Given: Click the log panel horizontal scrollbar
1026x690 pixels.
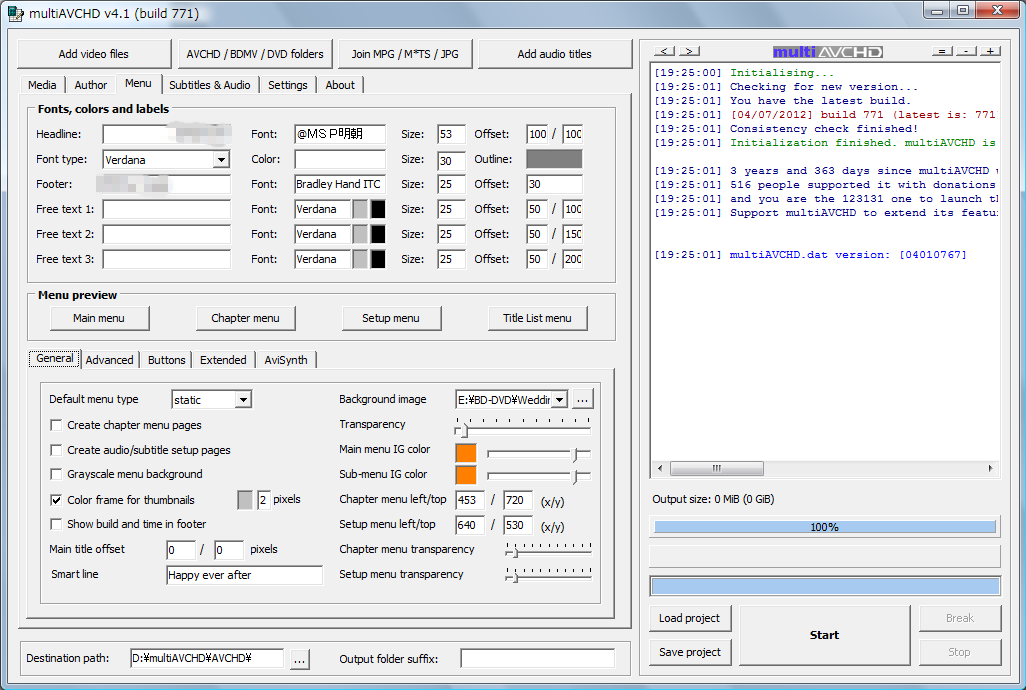Looking at the screenshot, I should (x=824, y=468).
